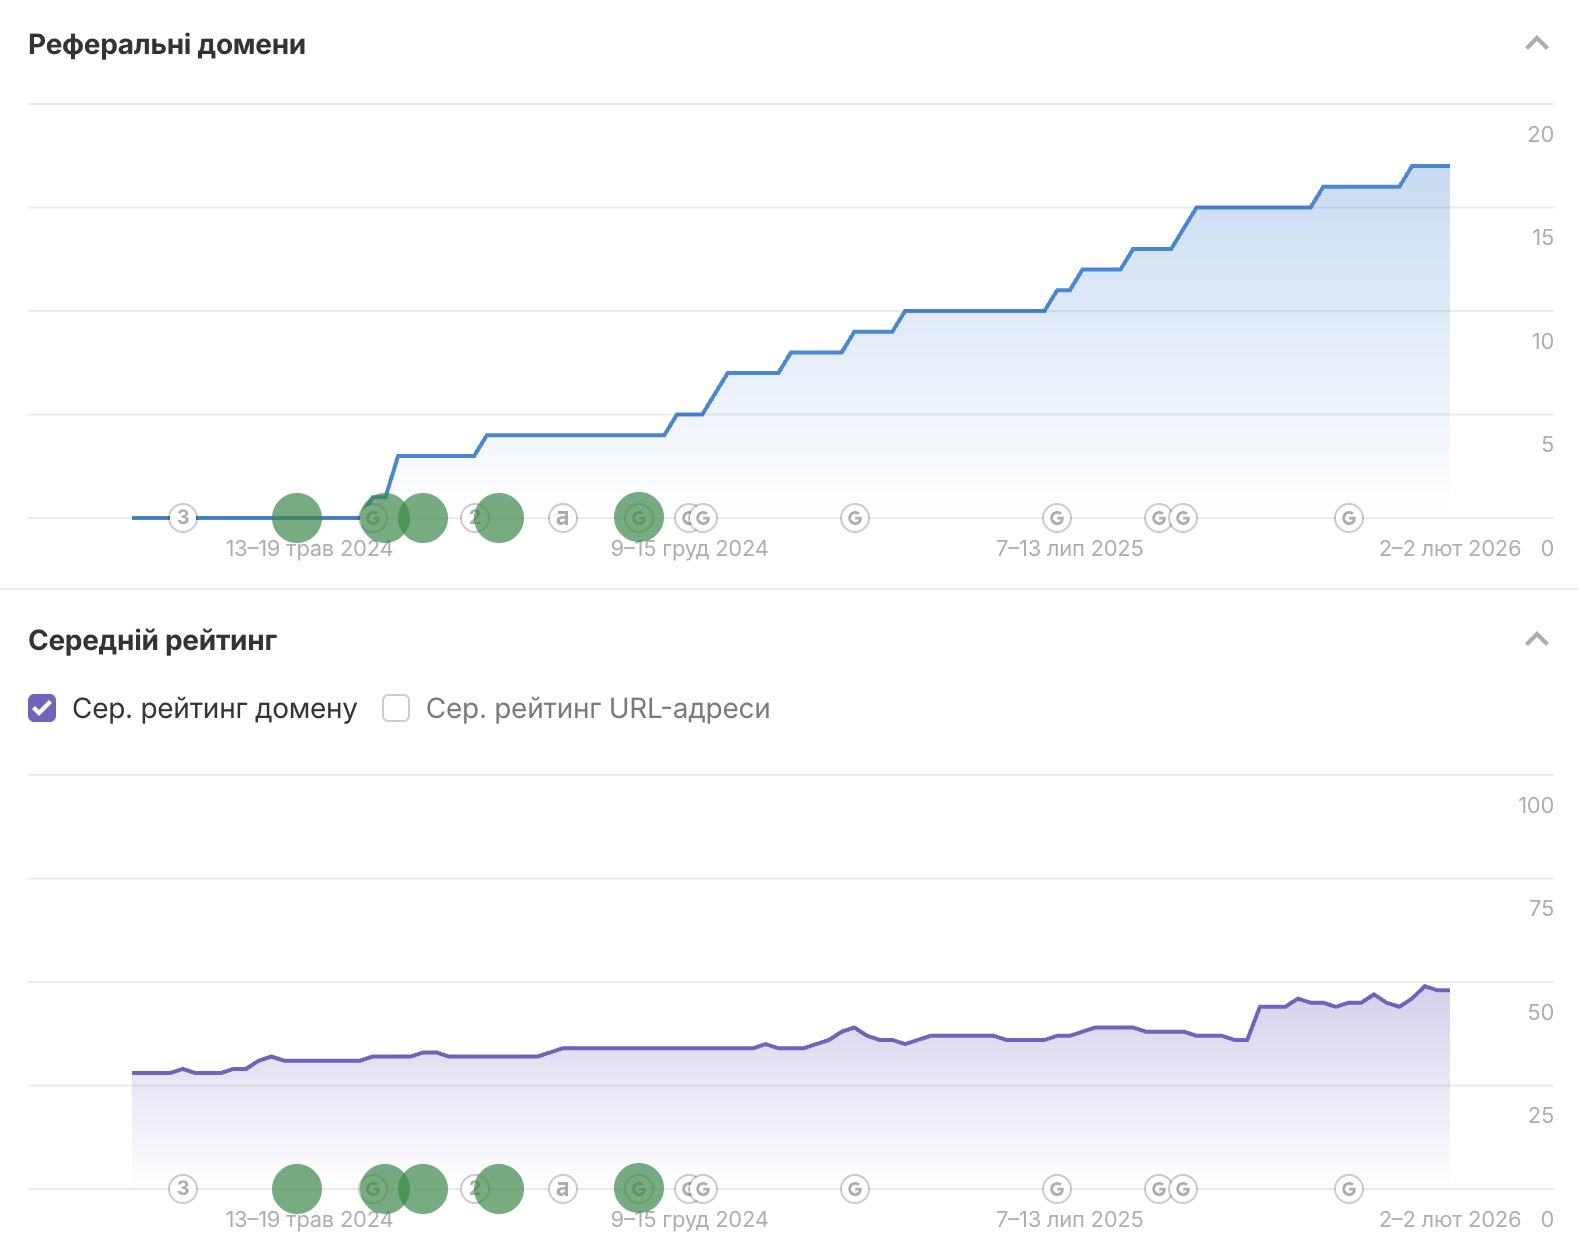Viewport: 1578px width, 1254px height.
Task: Click the Google marker farthest right in referring domains chart
Action: (x=1349, y=517)
